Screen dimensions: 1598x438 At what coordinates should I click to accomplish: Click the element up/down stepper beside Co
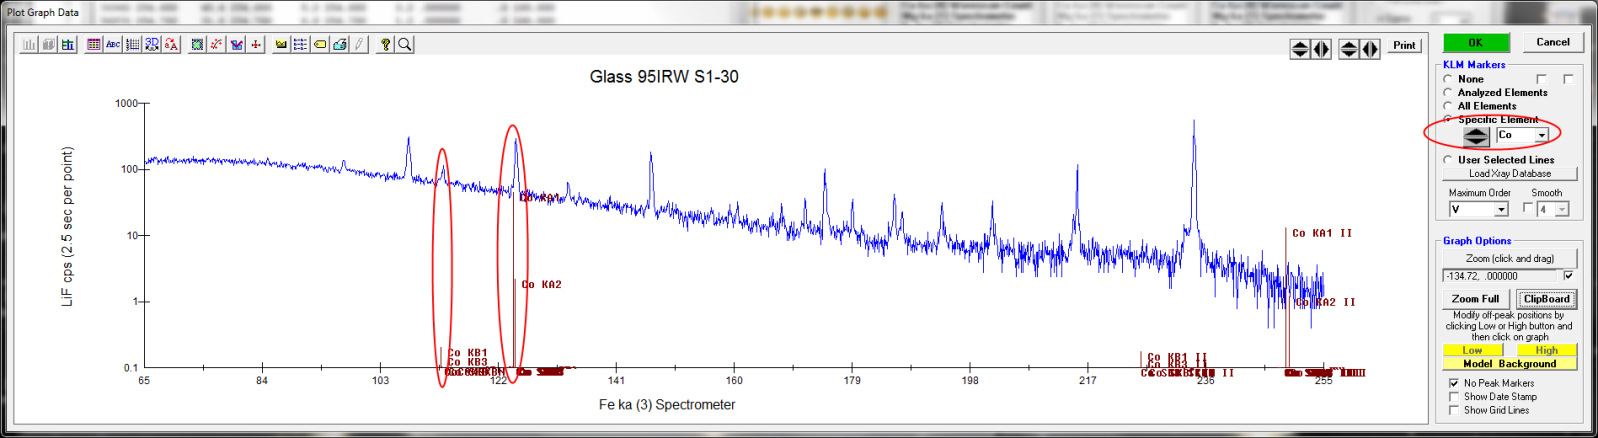pyautogui.click(x=1476, y=135)
